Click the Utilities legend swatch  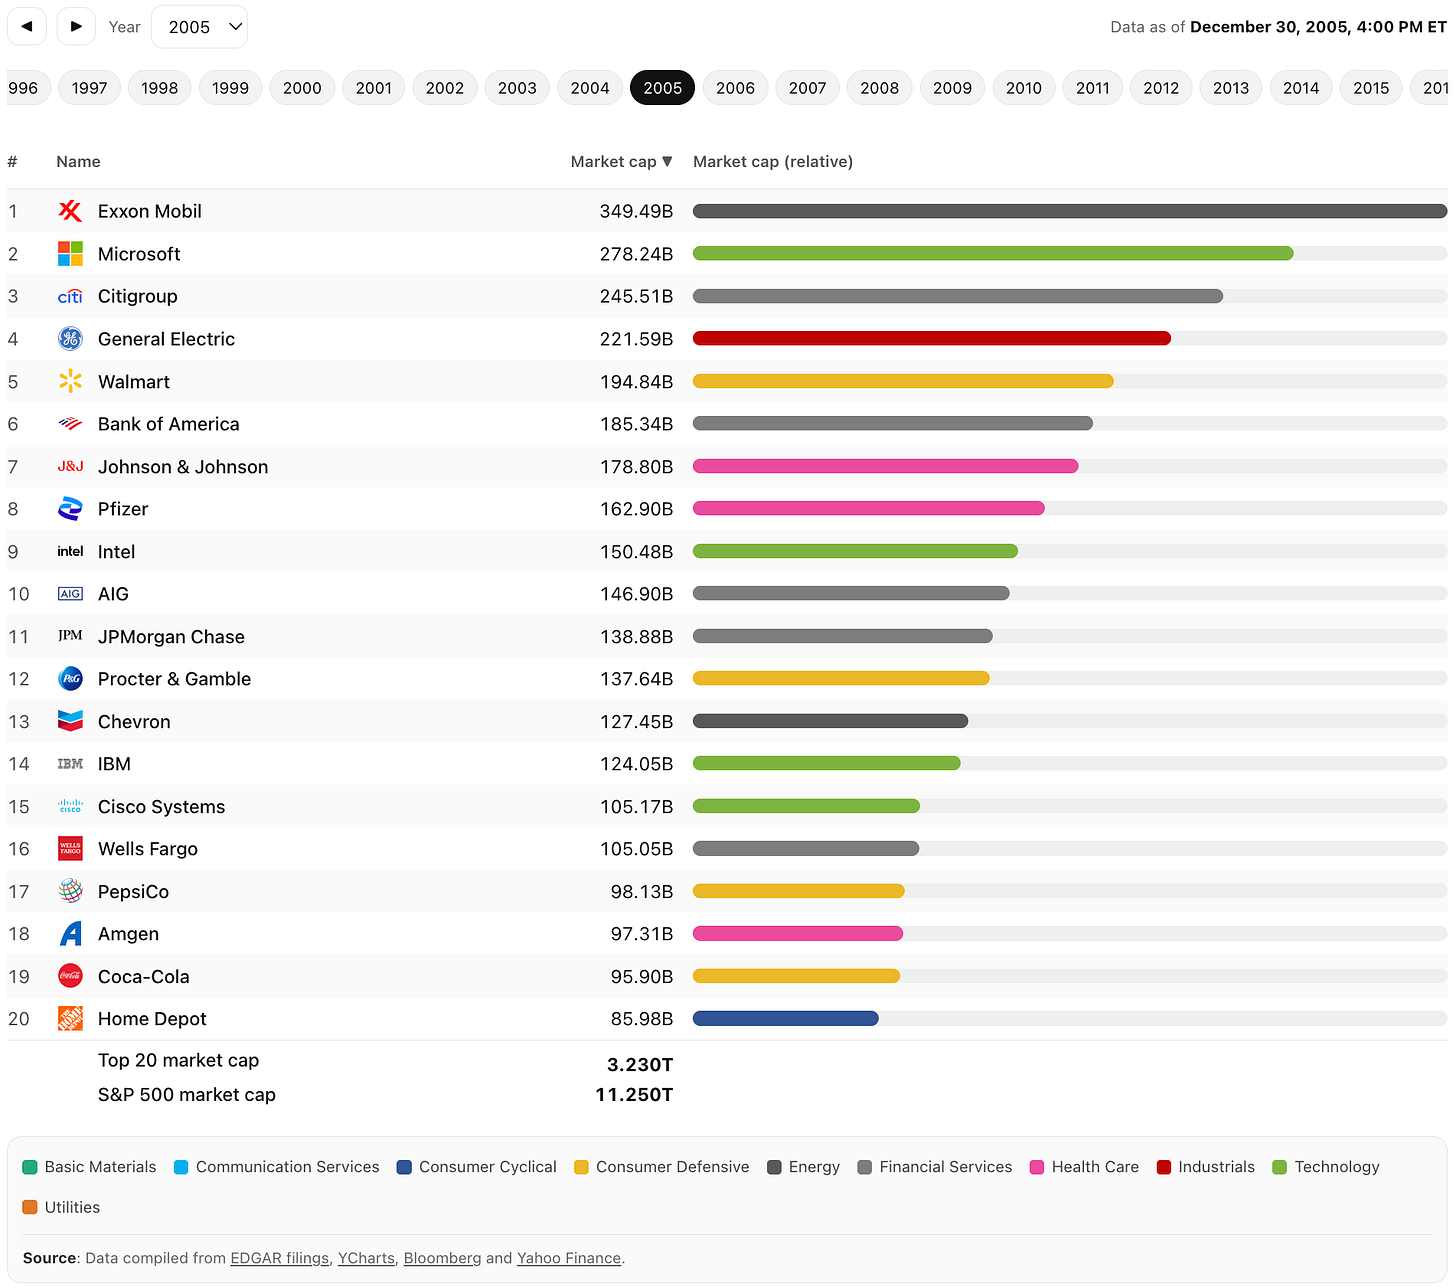(30, 1207)
